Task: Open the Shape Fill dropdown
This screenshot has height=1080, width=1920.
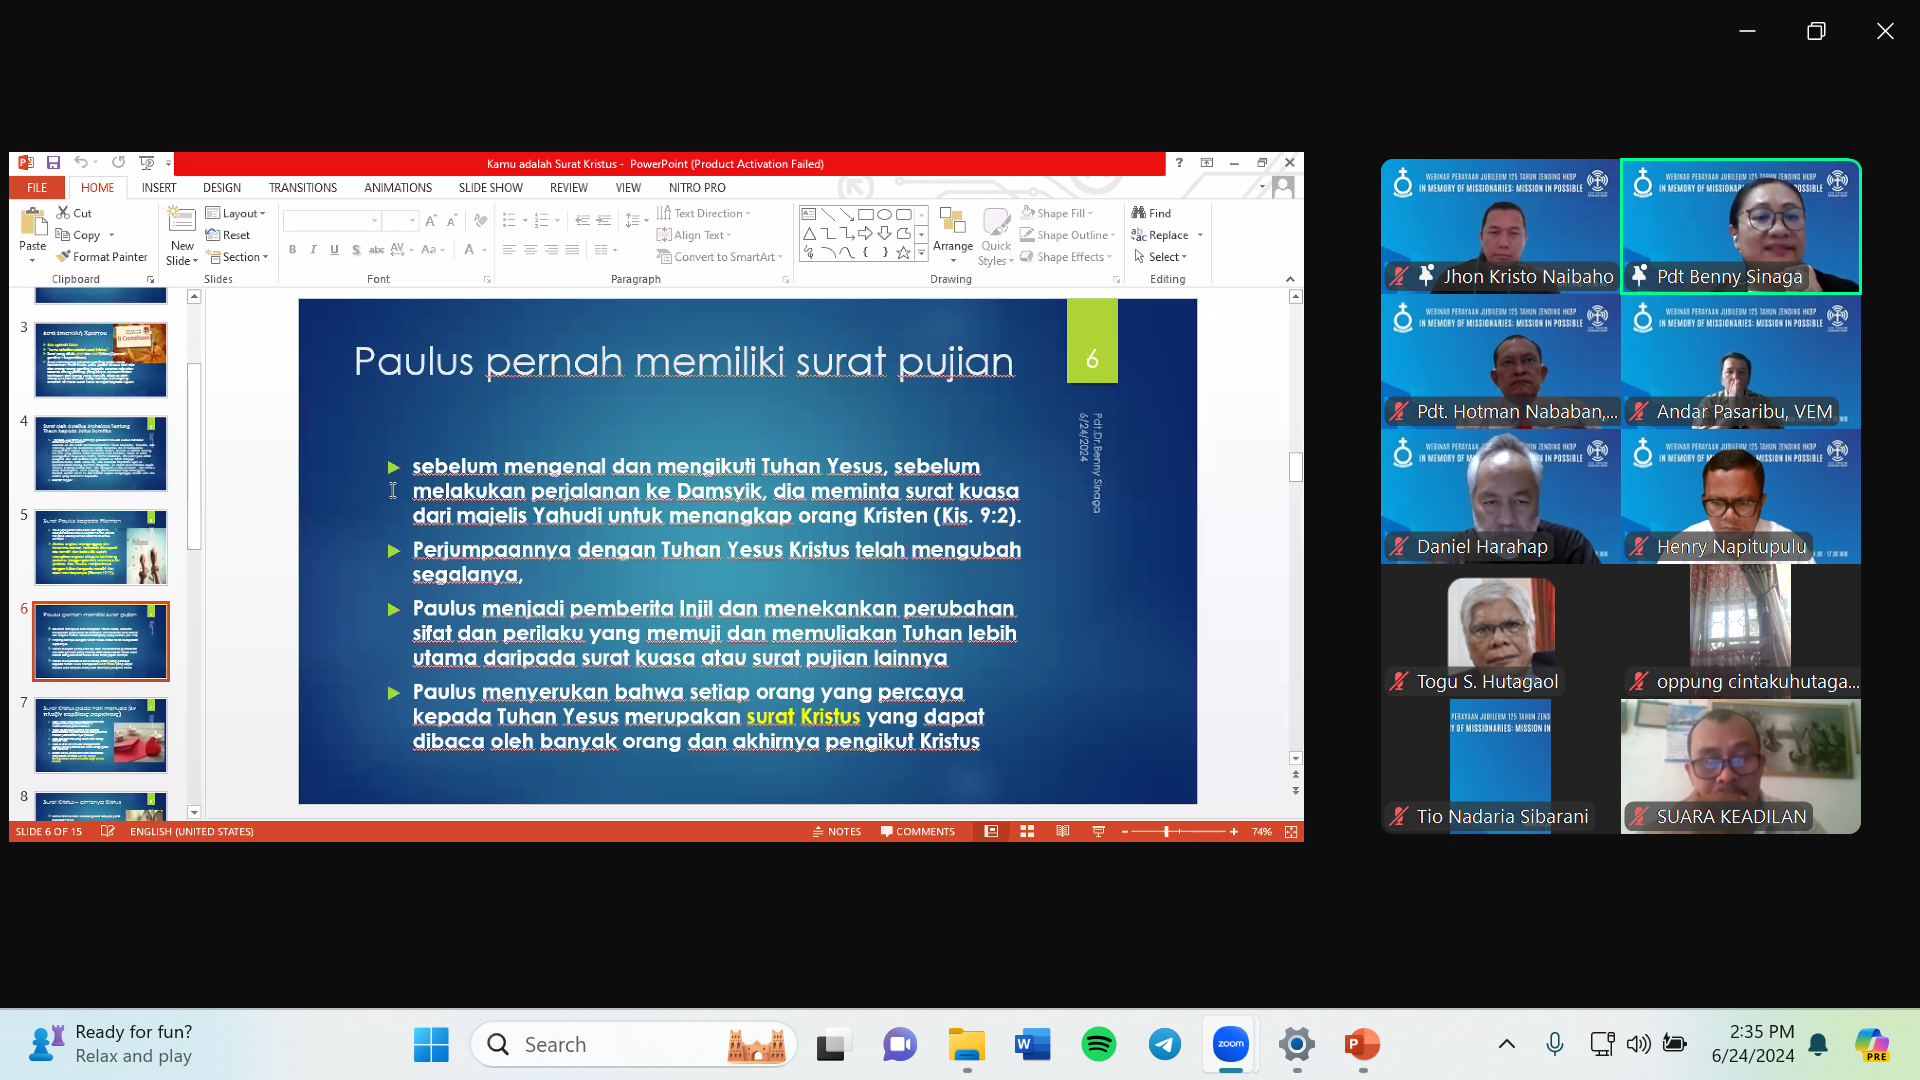Action: click(1057, 213)
